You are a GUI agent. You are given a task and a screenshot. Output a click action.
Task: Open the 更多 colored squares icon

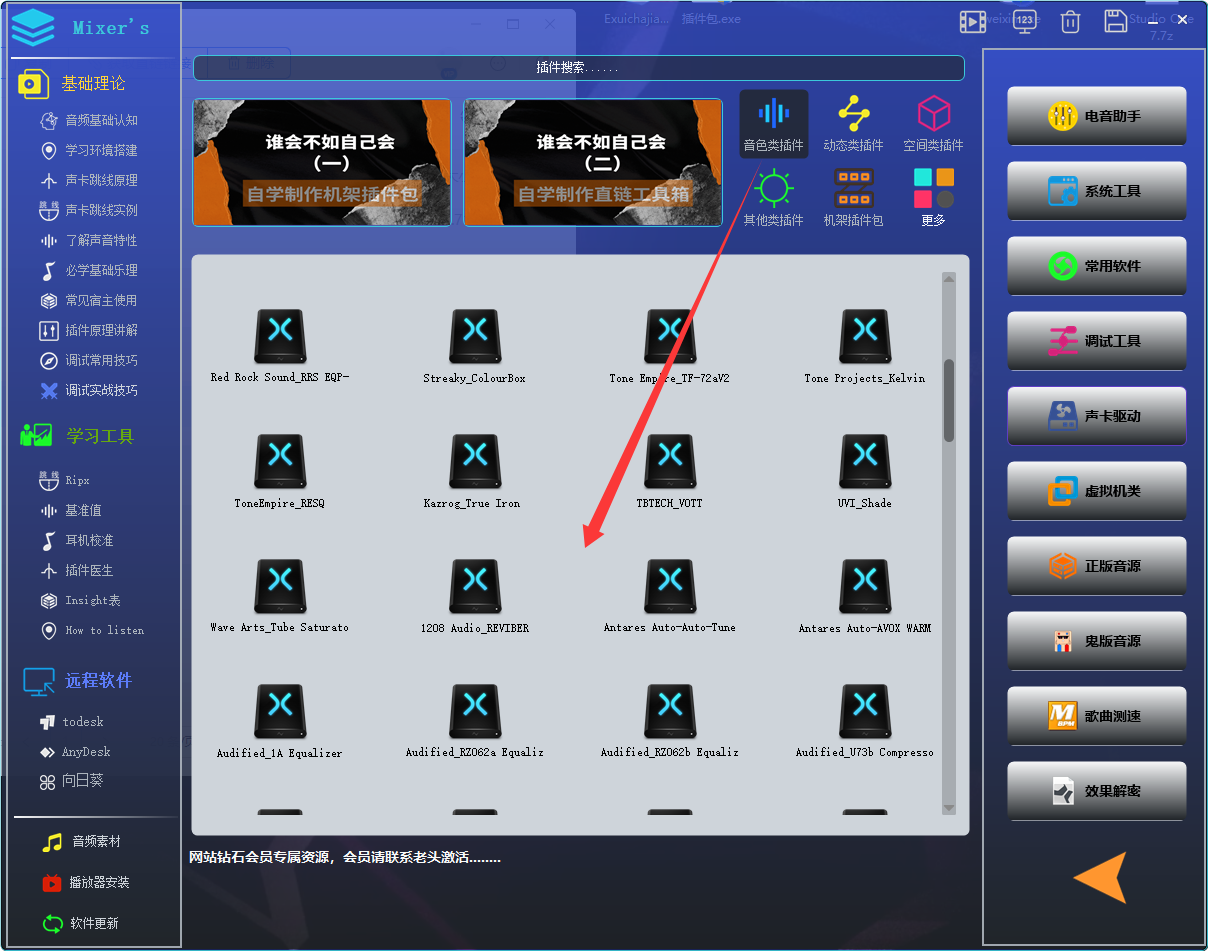pyautogui.click(x=933, y=188)
